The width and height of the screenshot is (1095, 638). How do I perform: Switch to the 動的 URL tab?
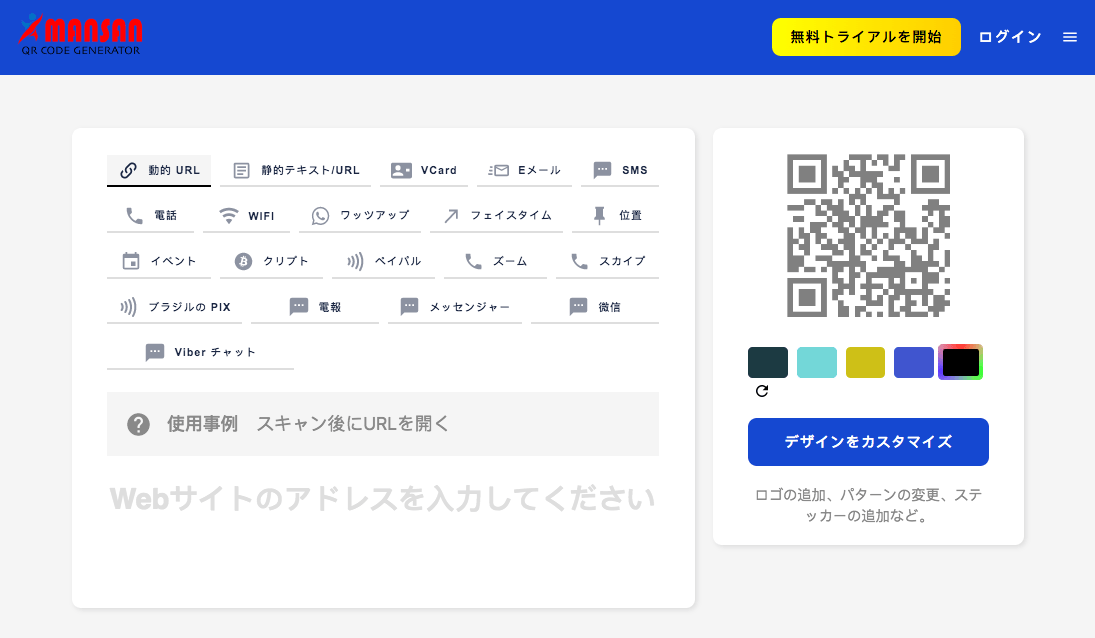(159, 170)
